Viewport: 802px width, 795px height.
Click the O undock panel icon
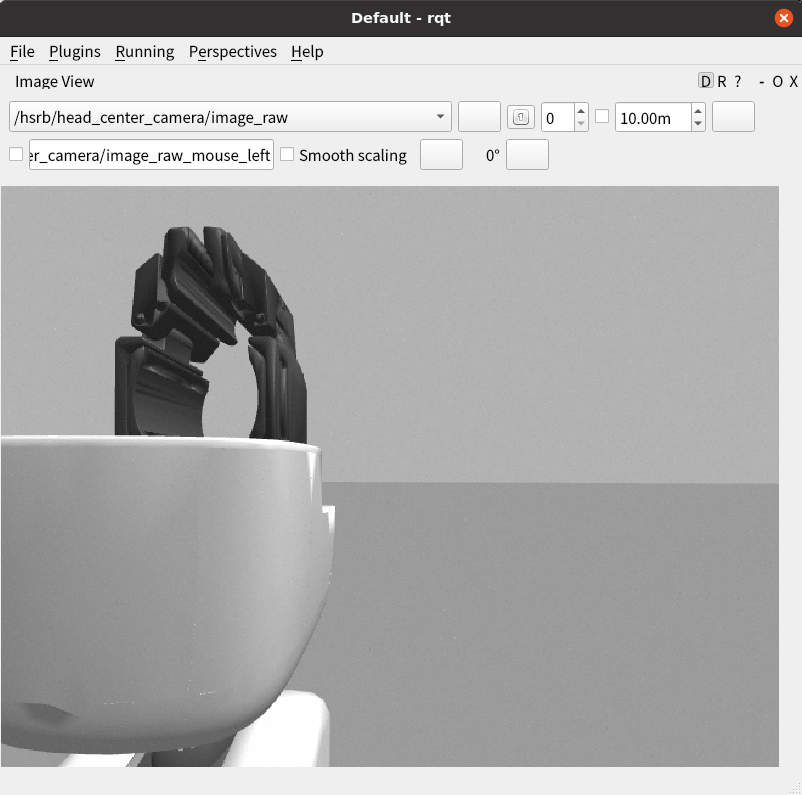[777, 82]
